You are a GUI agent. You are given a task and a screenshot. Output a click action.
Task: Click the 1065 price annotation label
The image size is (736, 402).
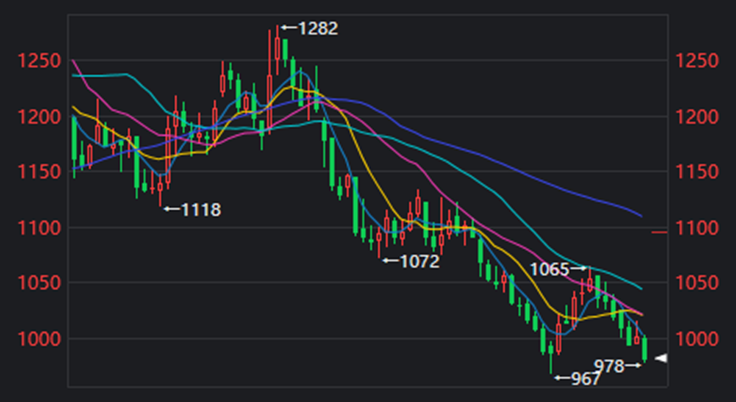[x=549, y=269]
